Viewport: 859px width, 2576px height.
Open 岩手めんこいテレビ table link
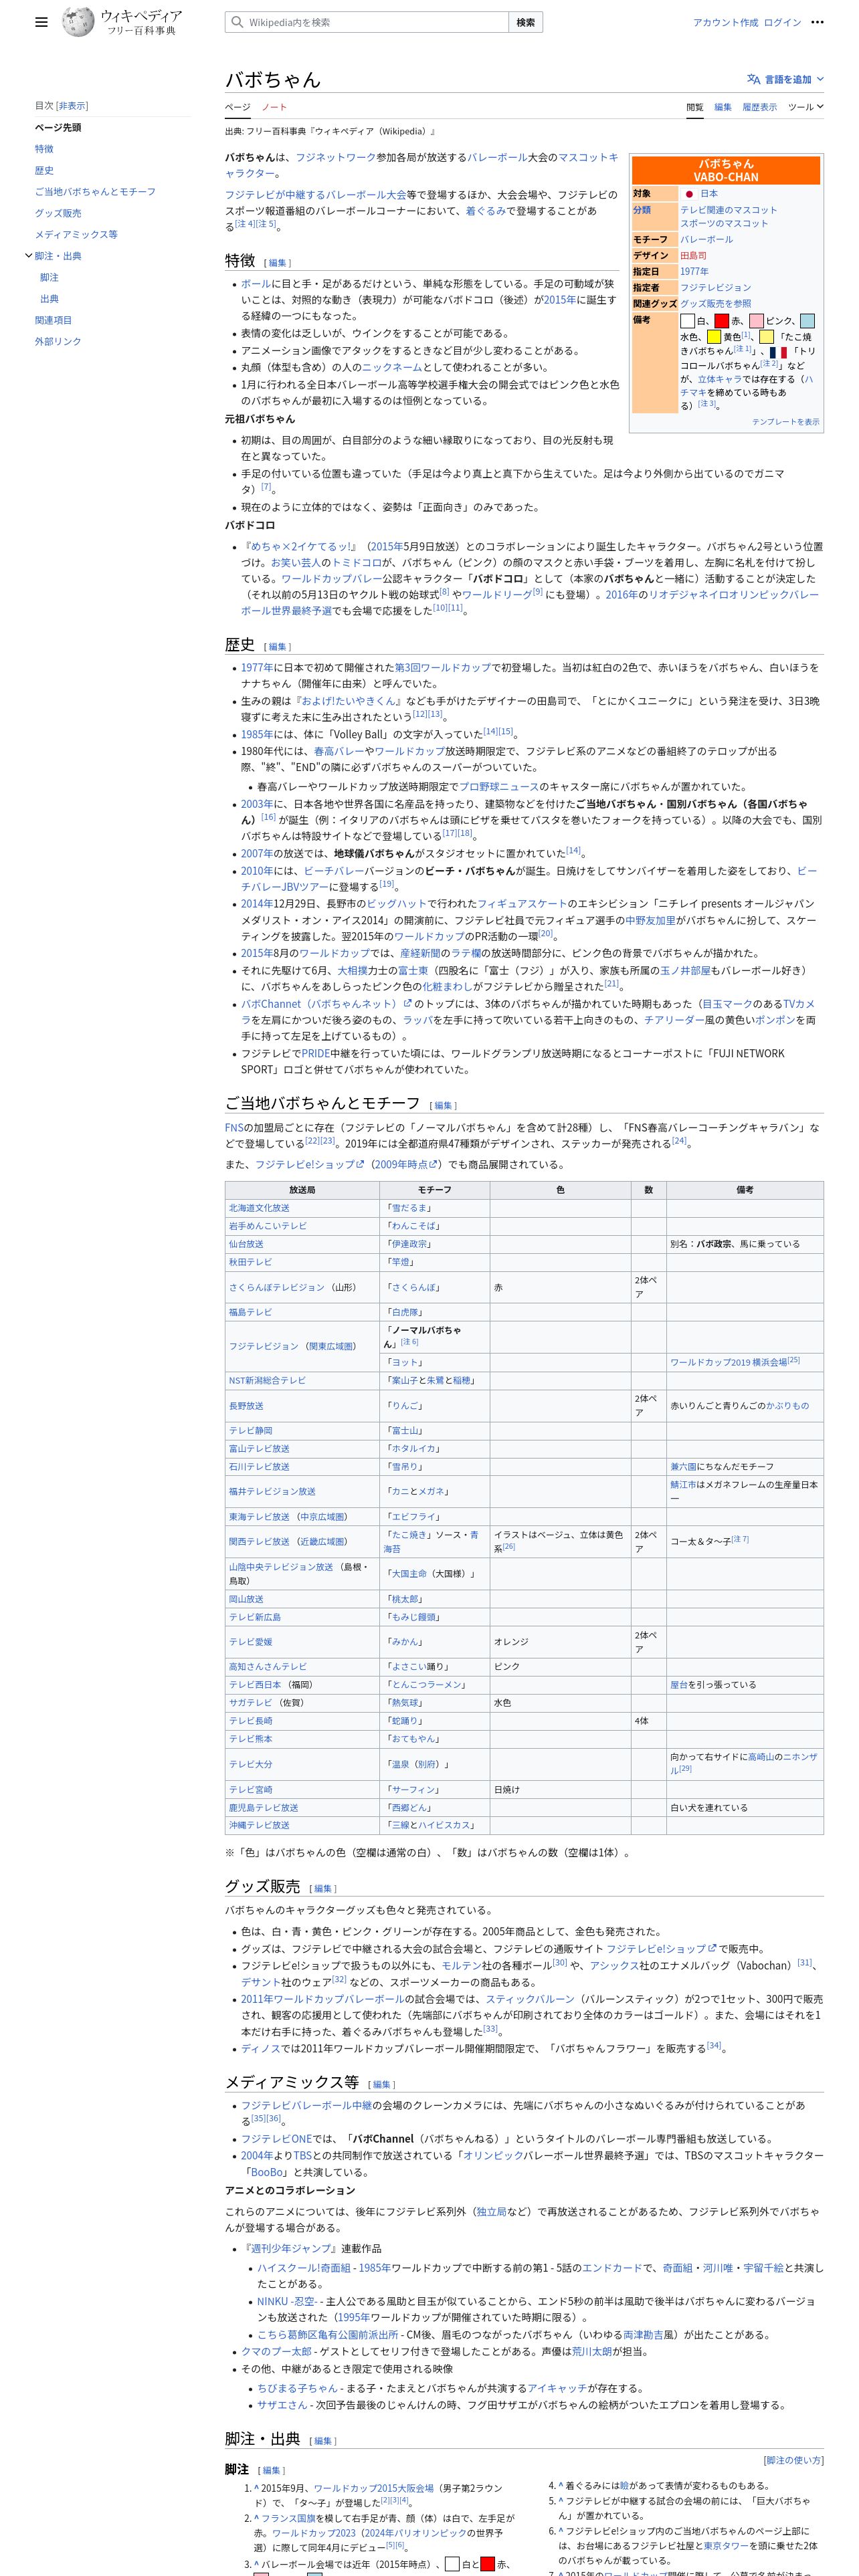click(268, 1226)
